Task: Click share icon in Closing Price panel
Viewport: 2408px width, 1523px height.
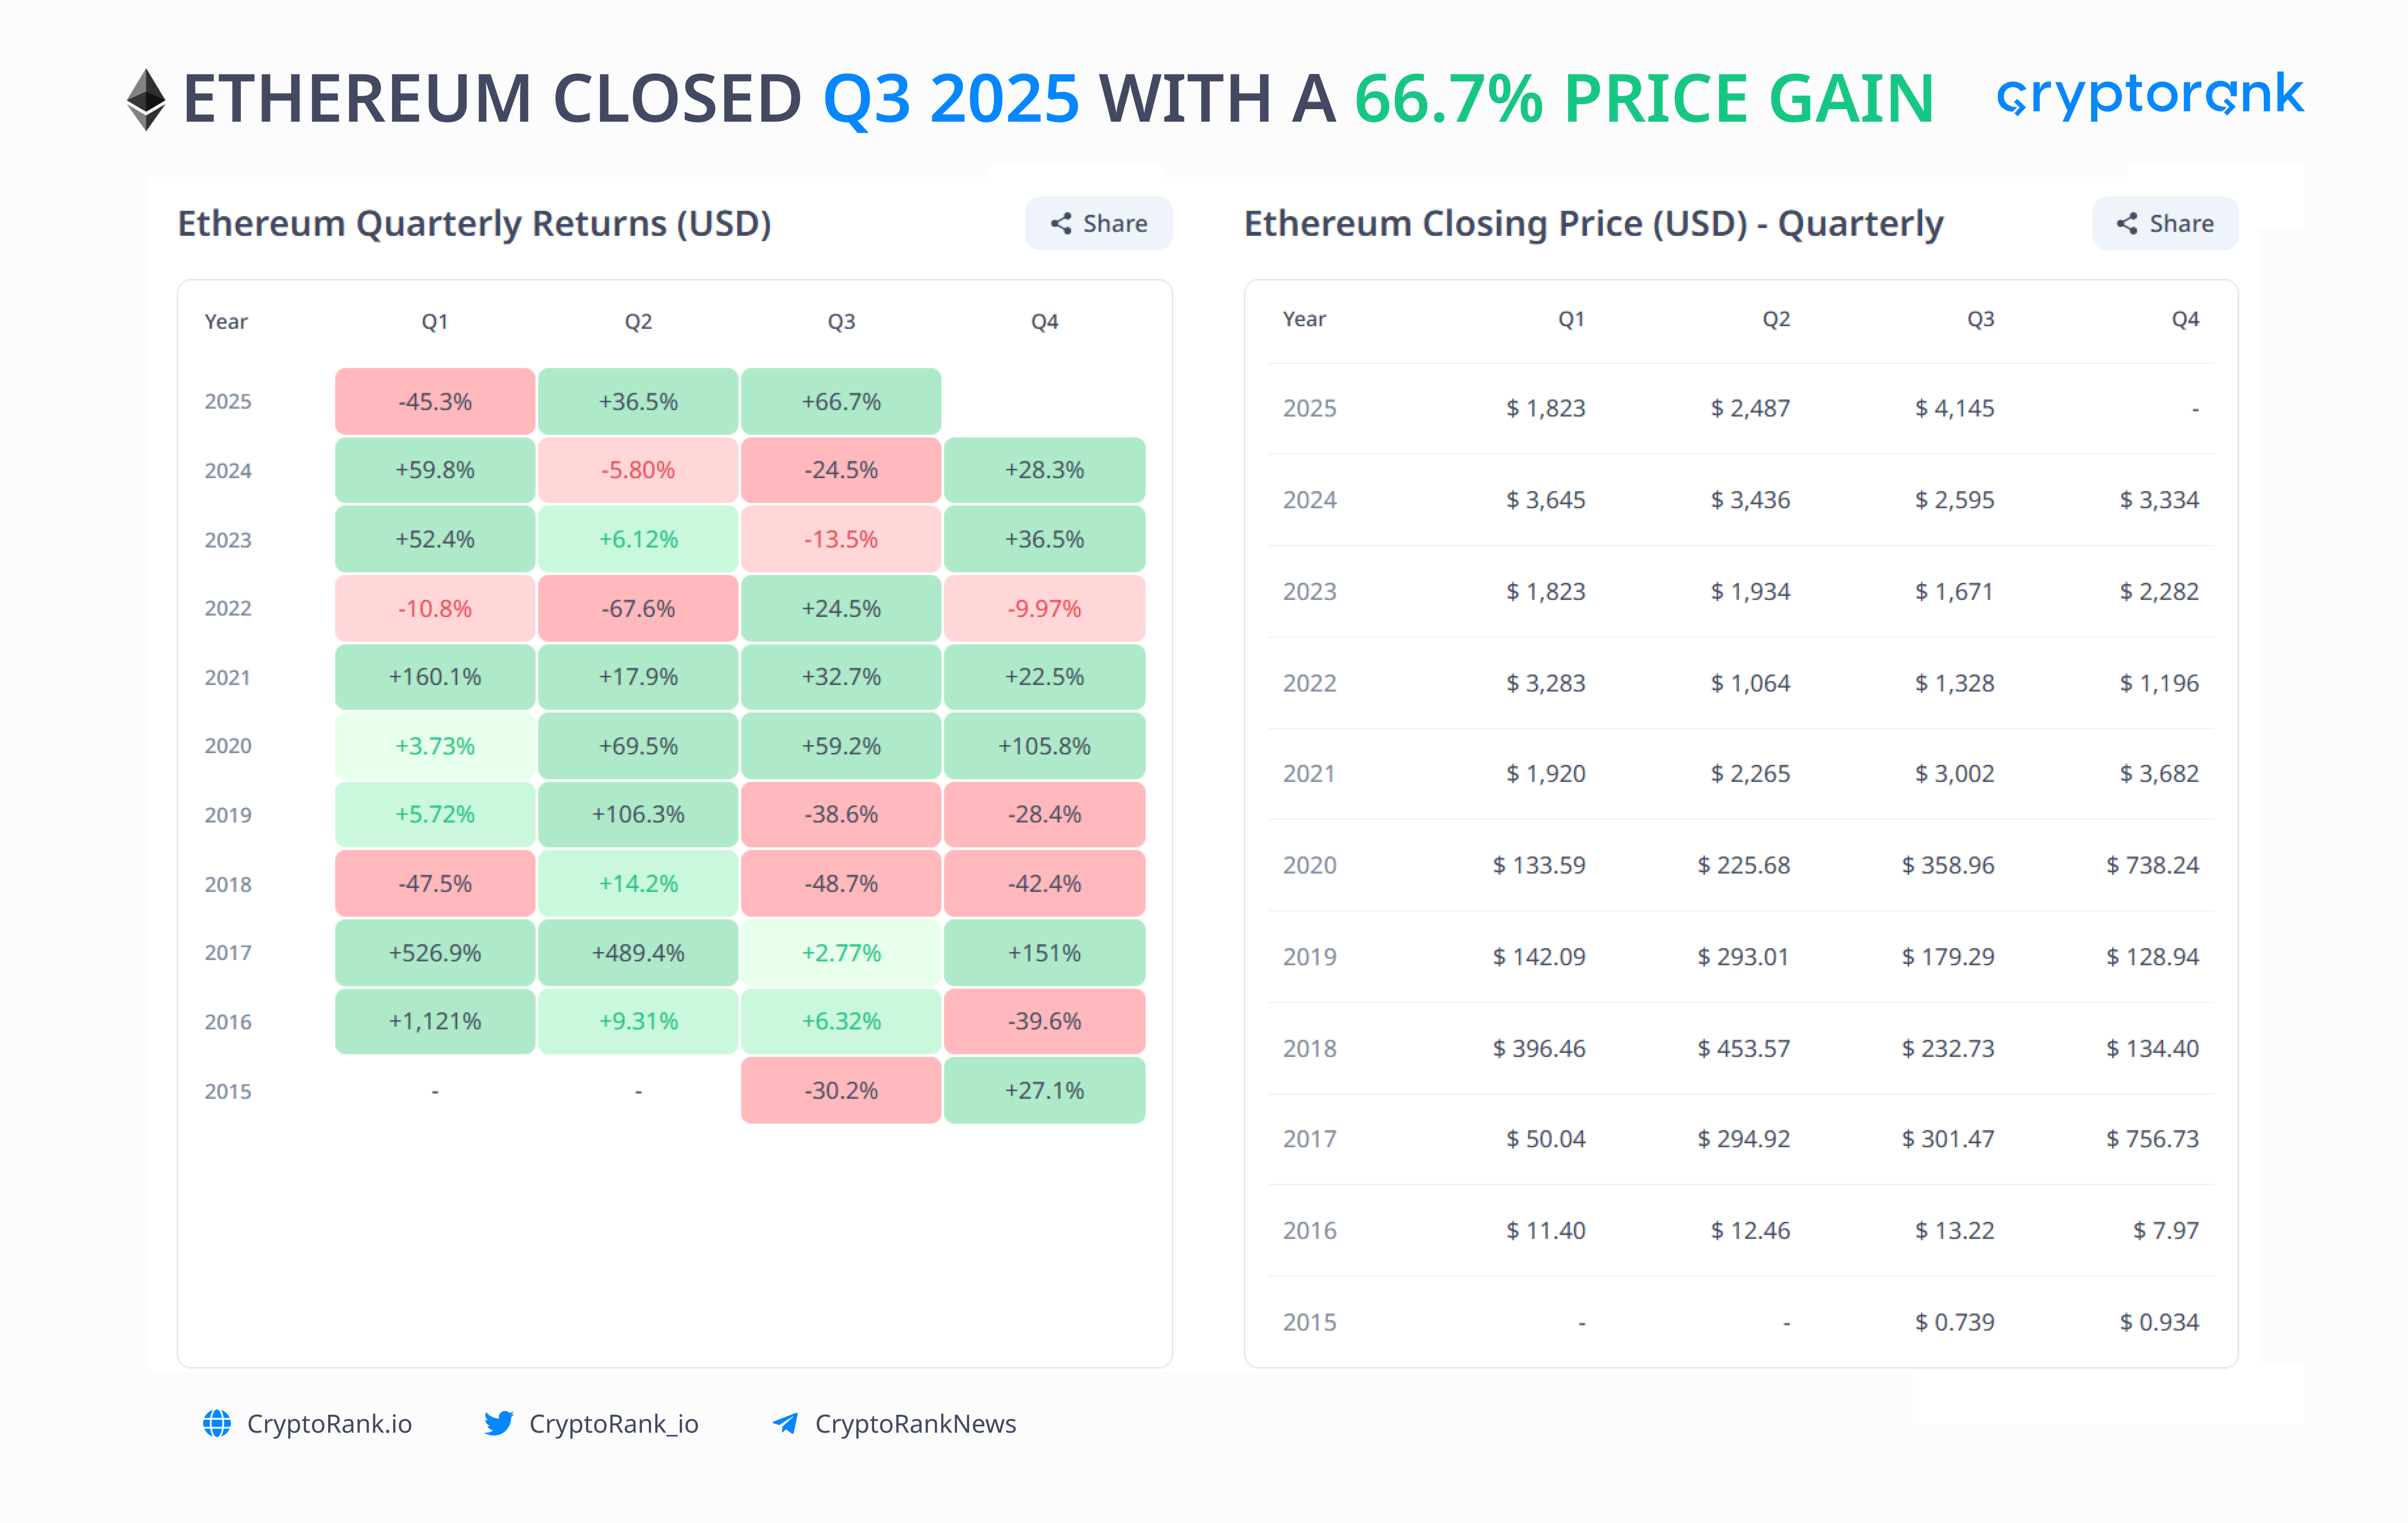Action: coord(2127,224)
